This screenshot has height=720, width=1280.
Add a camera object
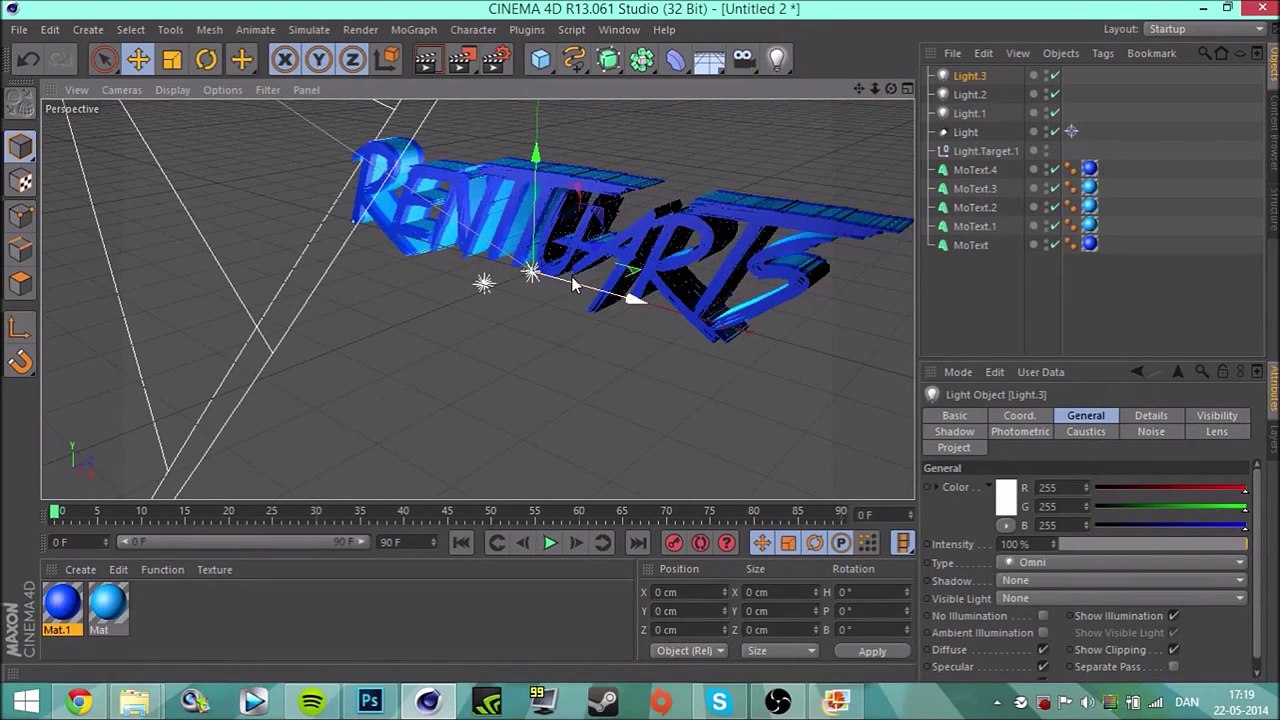point(743,59)
